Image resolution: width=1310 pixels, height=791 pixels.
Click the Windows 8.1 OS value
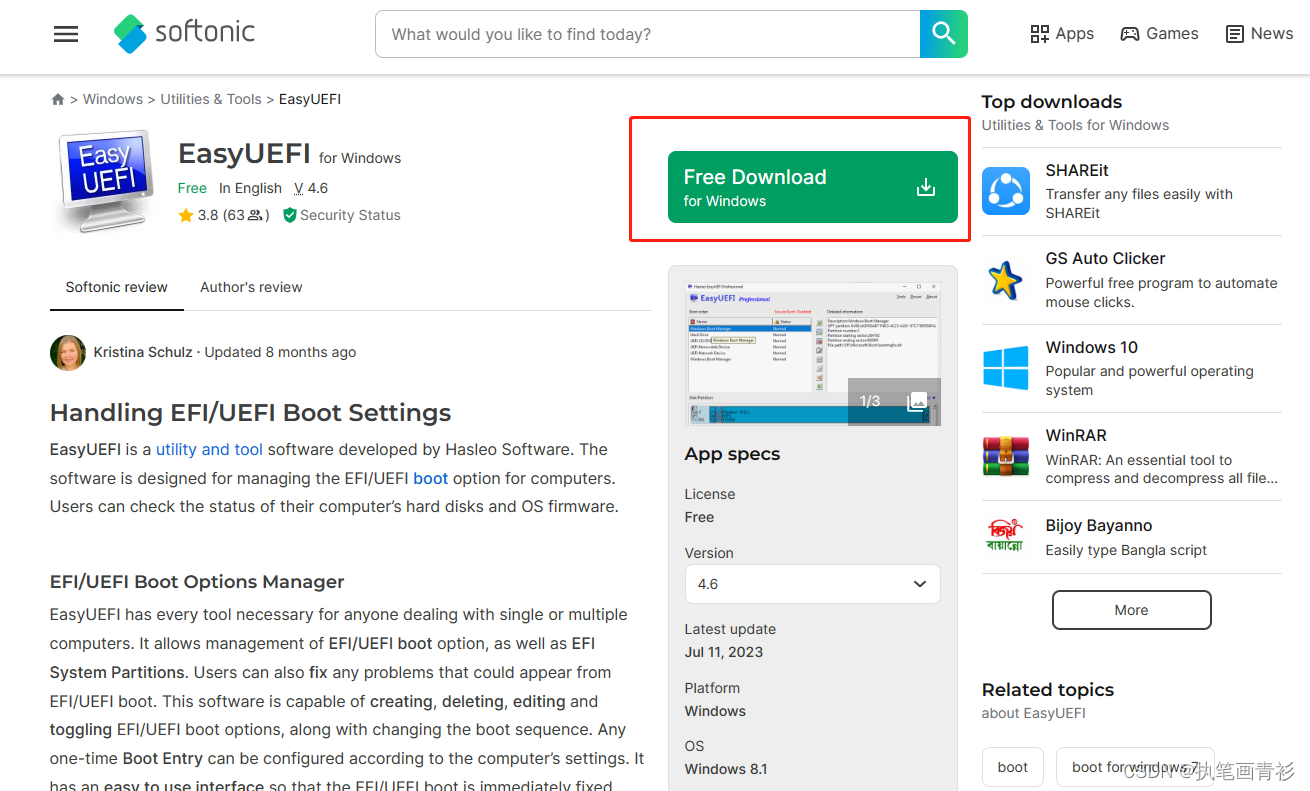pos(726,769)
